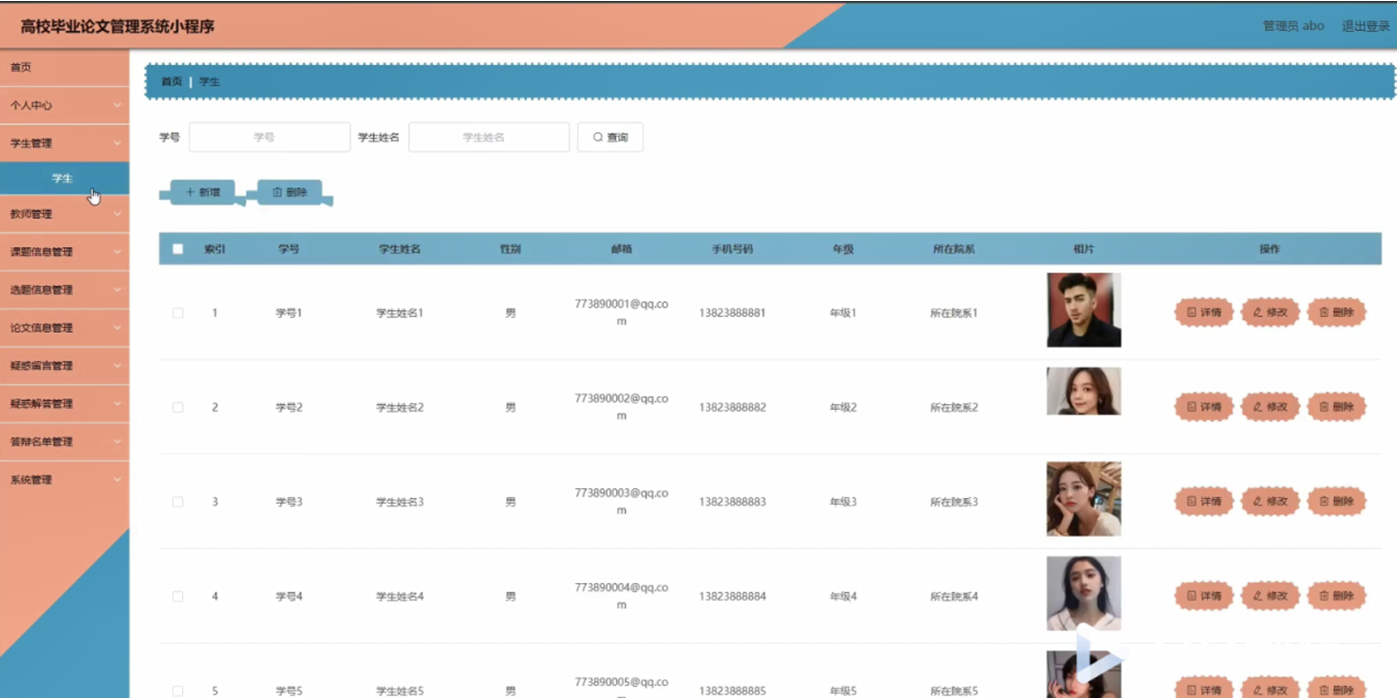
Task: Go to 首页 in the sidebar
Action: (x=64, y=67)
